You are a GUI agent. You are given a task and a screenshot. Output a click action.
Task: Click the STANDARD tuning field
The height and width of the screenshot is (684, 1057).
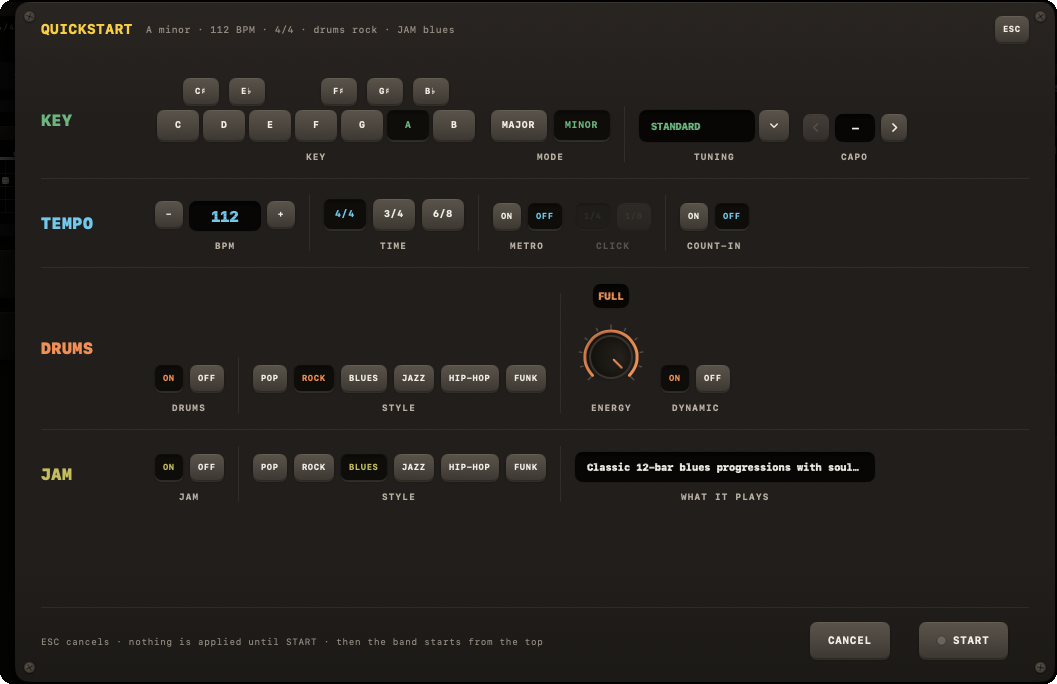click(x=696, y=126)
